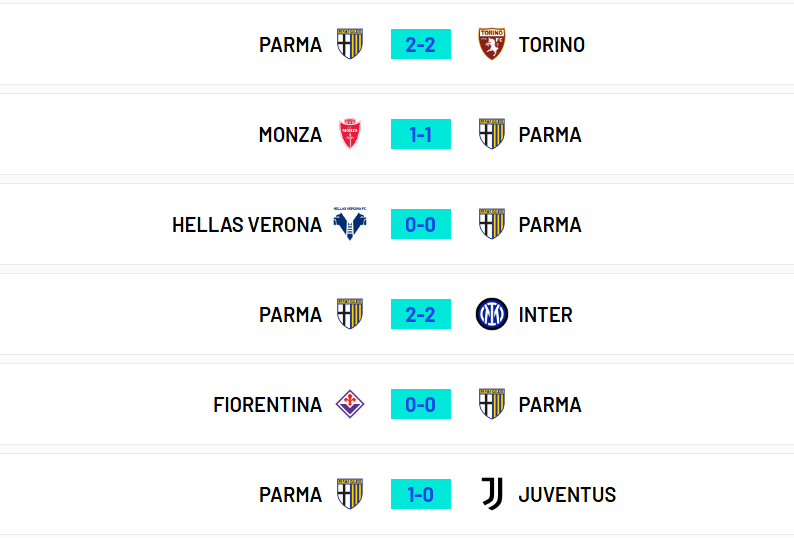Click the Juventus club logo
The height and width of the screenshot is (538, 794).
click(x=492, y=494)
